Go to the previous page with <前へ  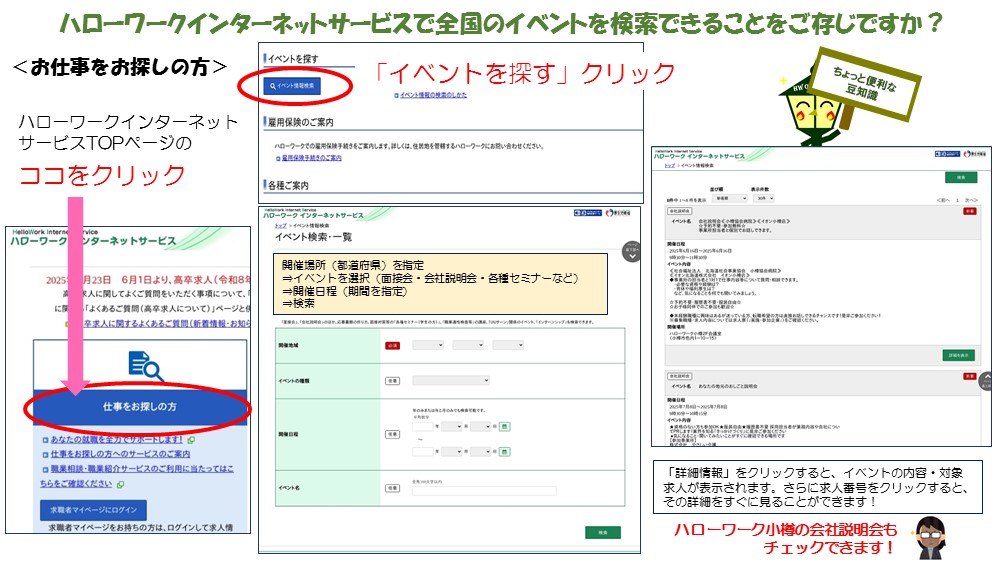943,201
